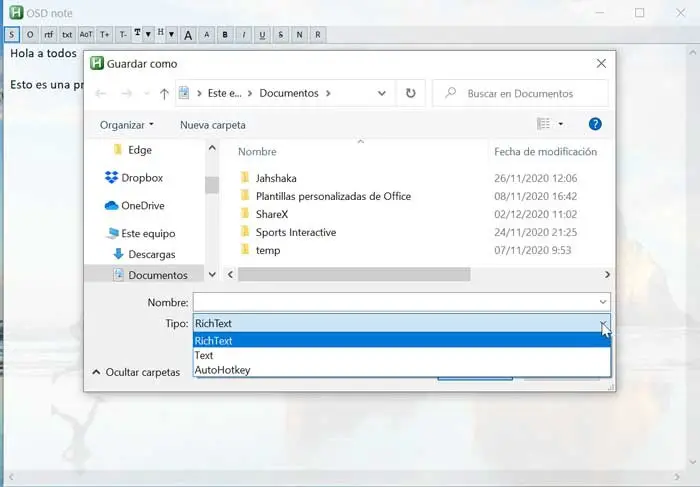700x487 pixels.
Task: Open recent locations chevron next to forward arrow
Action: tap(146, 93)
